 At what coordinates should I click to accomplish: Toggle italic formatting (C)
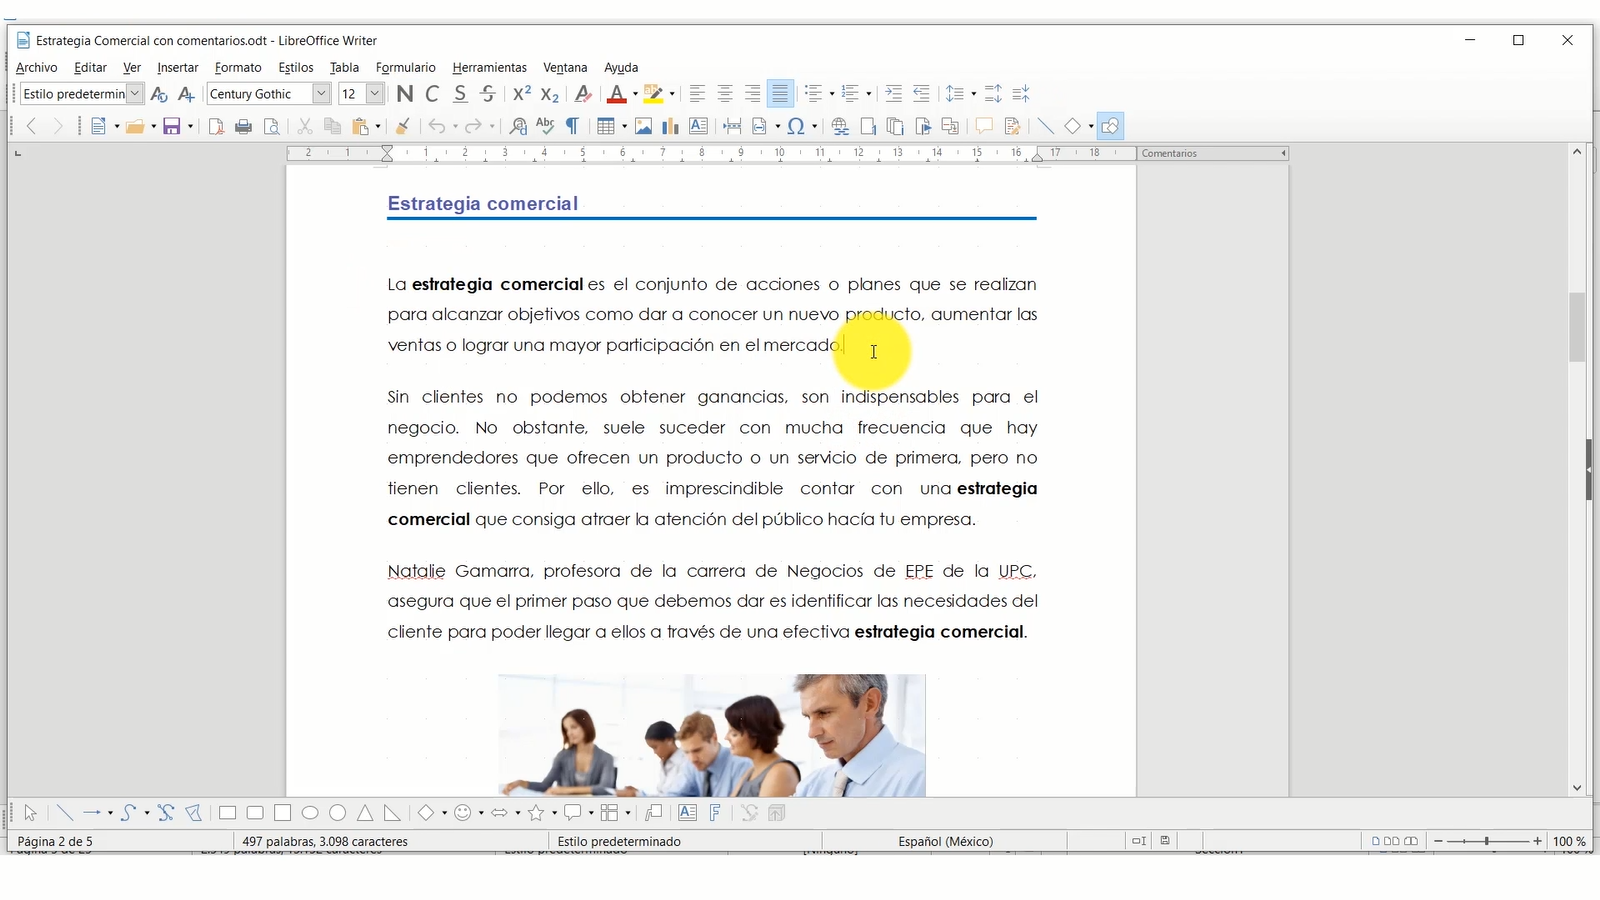432,94
